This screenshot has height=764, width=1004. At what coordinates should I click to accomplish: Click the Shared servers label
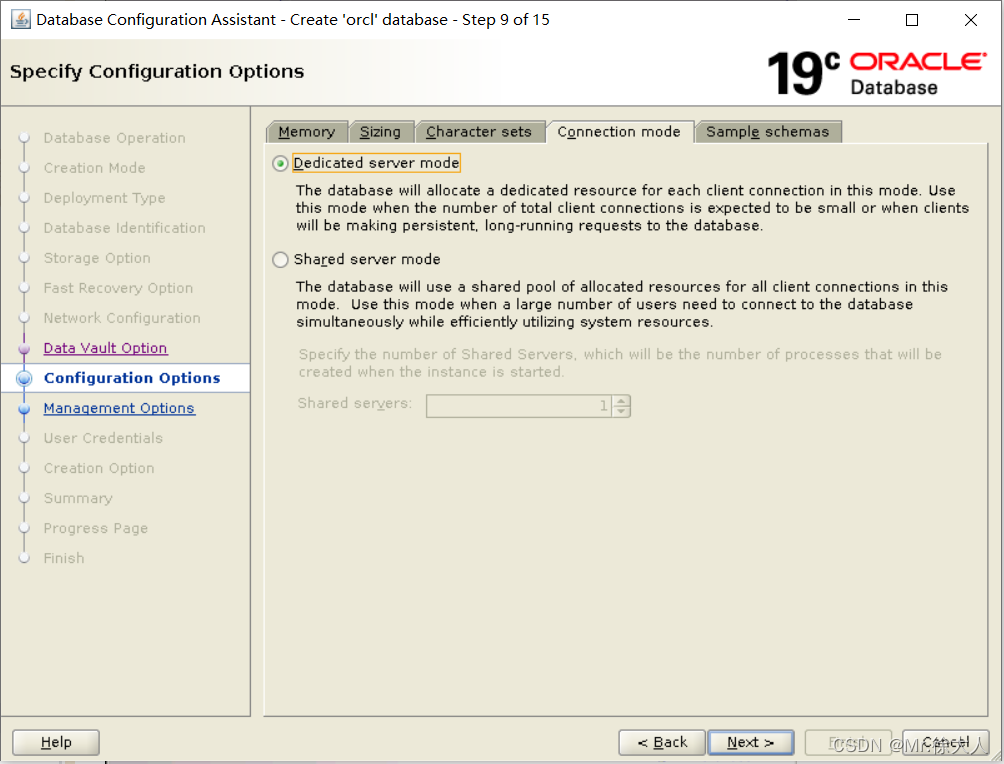[x=355, y=403]
